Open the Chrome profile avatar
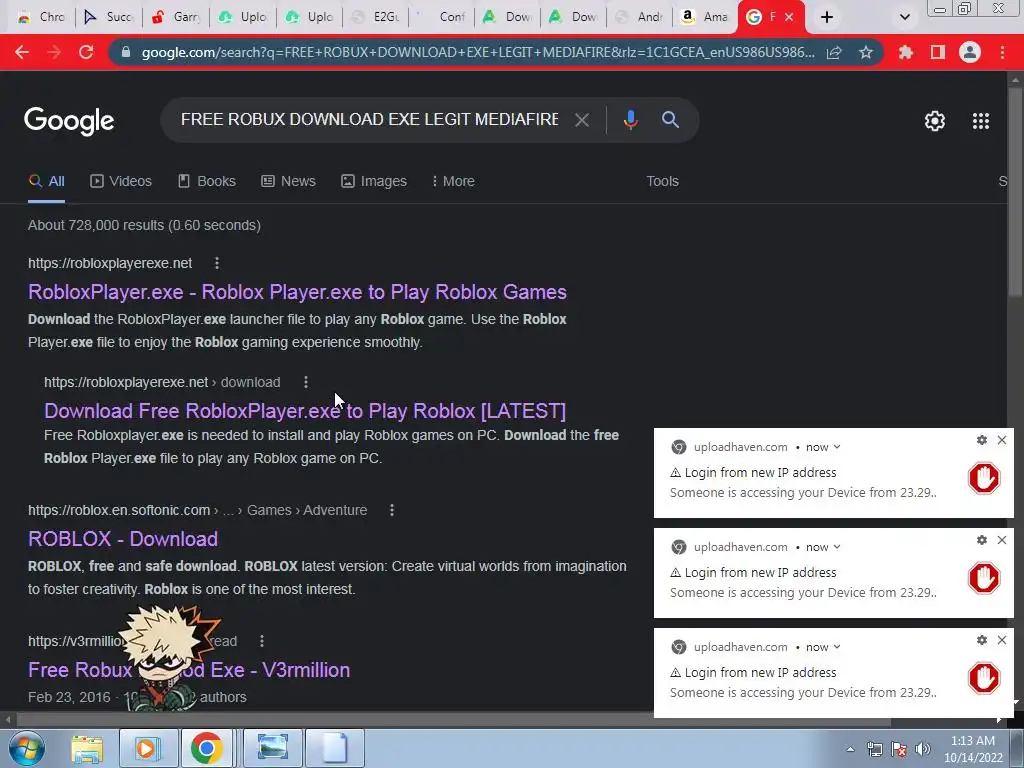Image resolution: width=1024 pixels, height=768 pixels. click(x=970, y=52)
